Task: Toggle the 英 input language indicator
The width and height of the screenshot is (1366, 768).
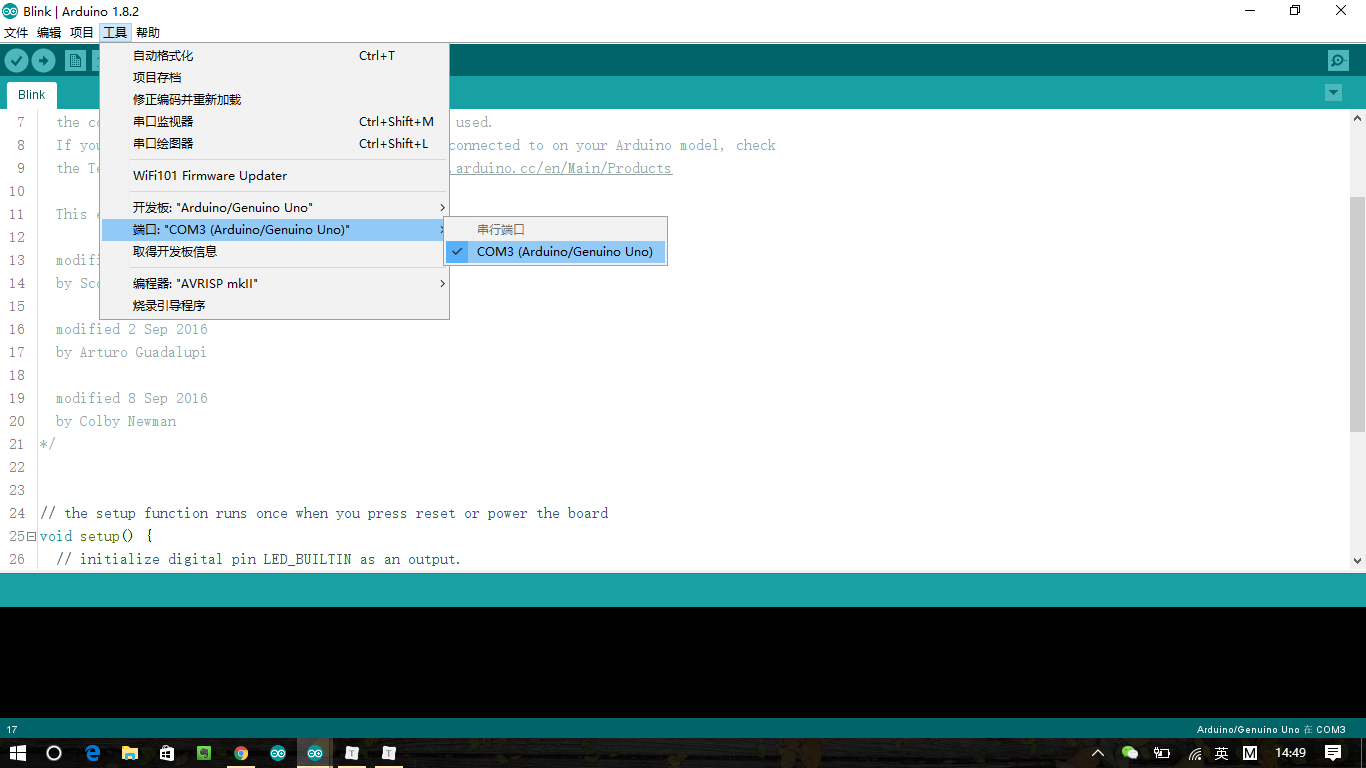Action: 1221,753
